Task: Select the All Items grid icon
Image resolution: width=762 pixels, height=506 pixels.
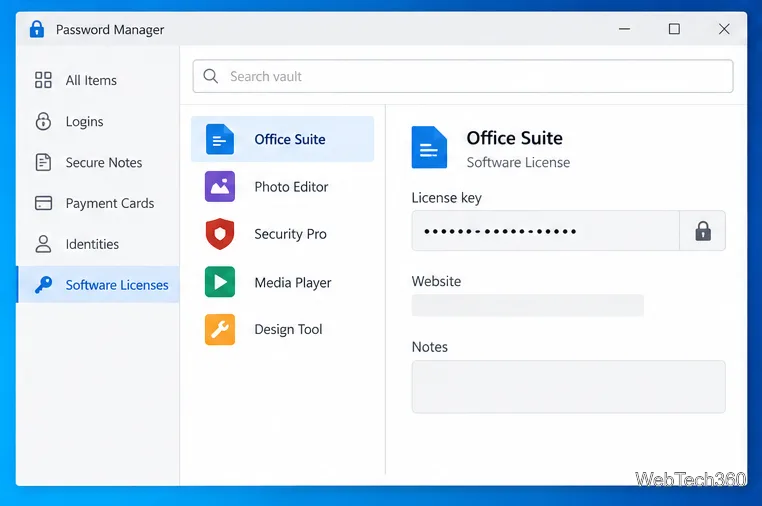Action: tap(43, 80)
